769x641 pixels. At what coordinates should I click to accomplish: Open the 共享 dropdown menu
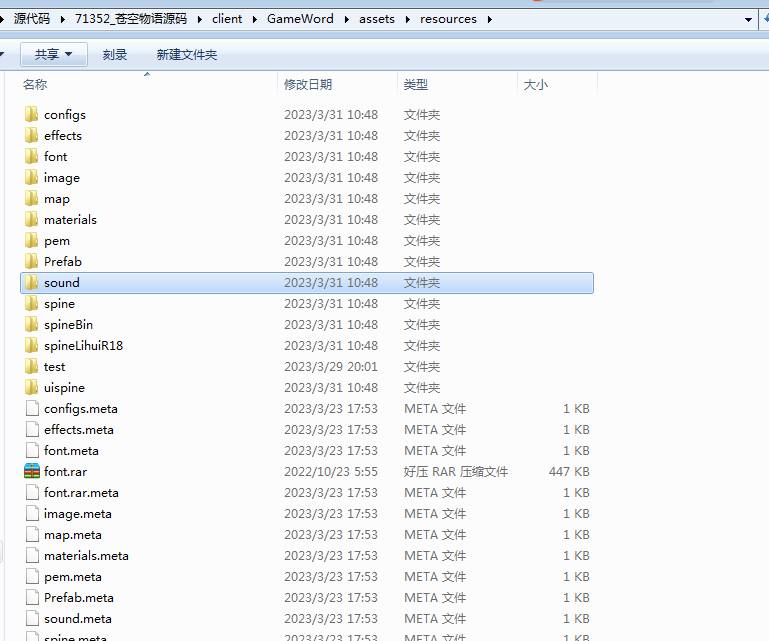[x=54, y=55]
